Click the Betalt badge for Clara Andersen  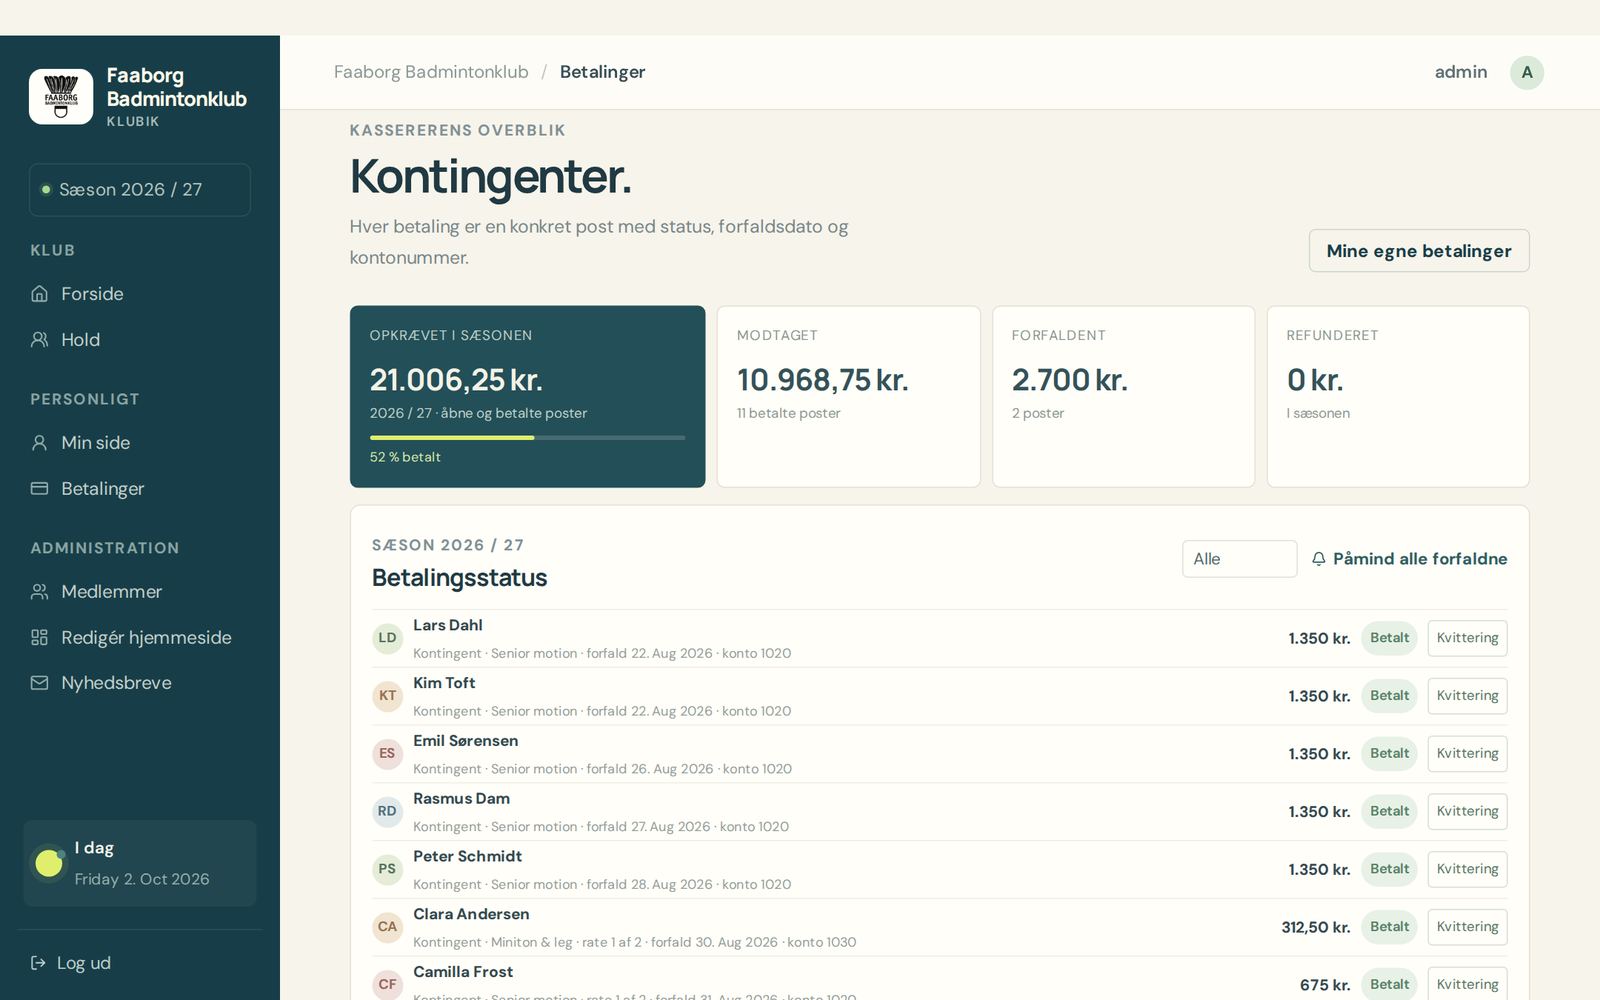tap(1389, 927)
